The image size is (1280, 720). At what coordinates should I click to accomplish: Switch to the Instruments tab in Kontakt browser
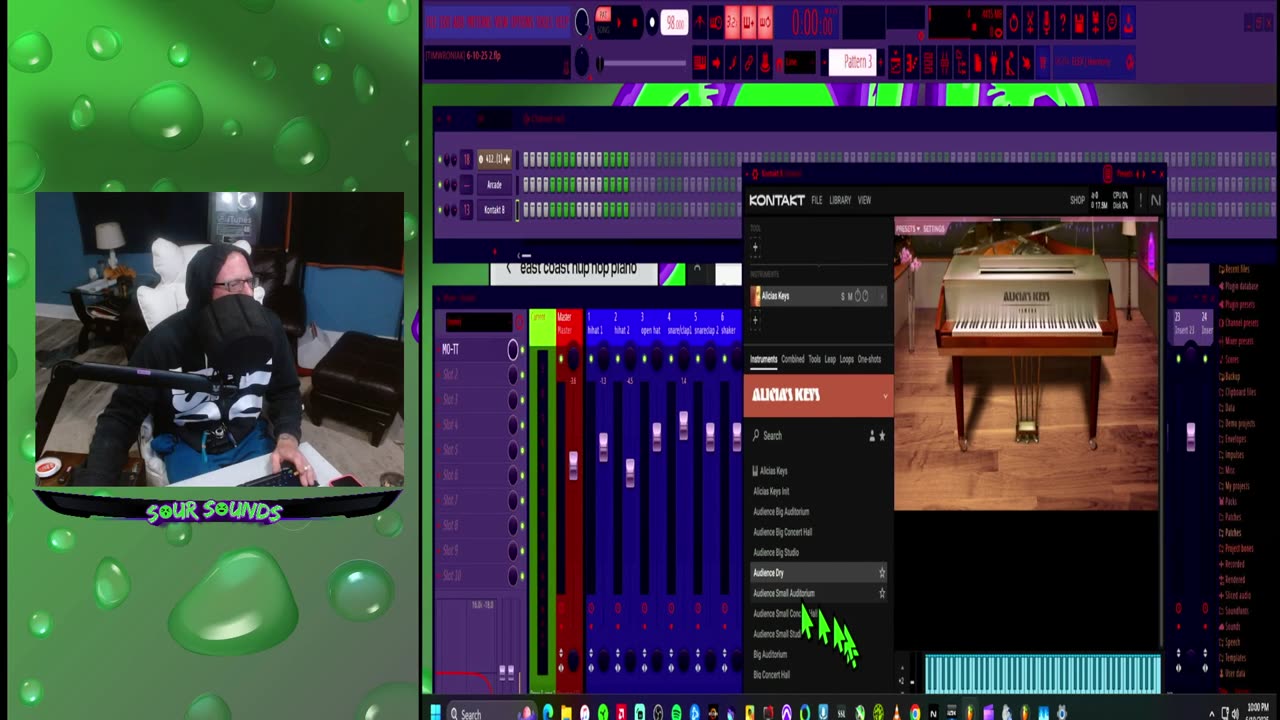click(764, 359)
